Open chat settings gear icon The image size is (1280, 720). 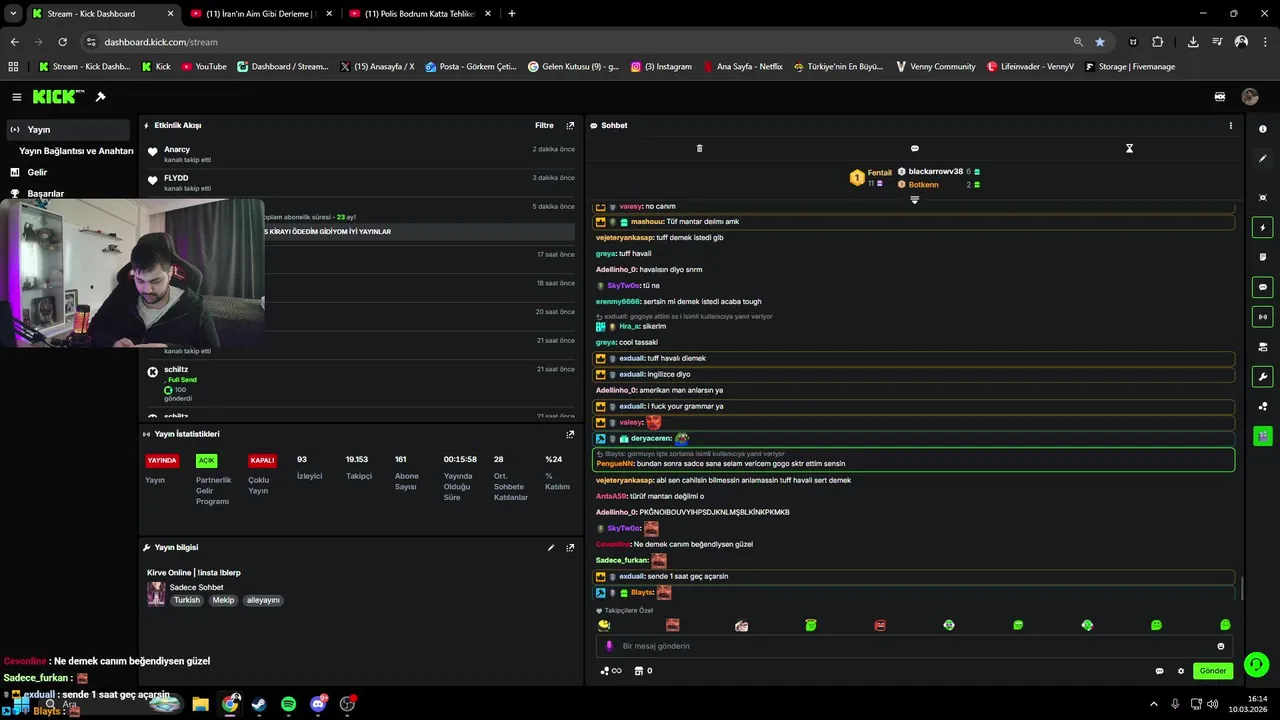pos(1181,671)
